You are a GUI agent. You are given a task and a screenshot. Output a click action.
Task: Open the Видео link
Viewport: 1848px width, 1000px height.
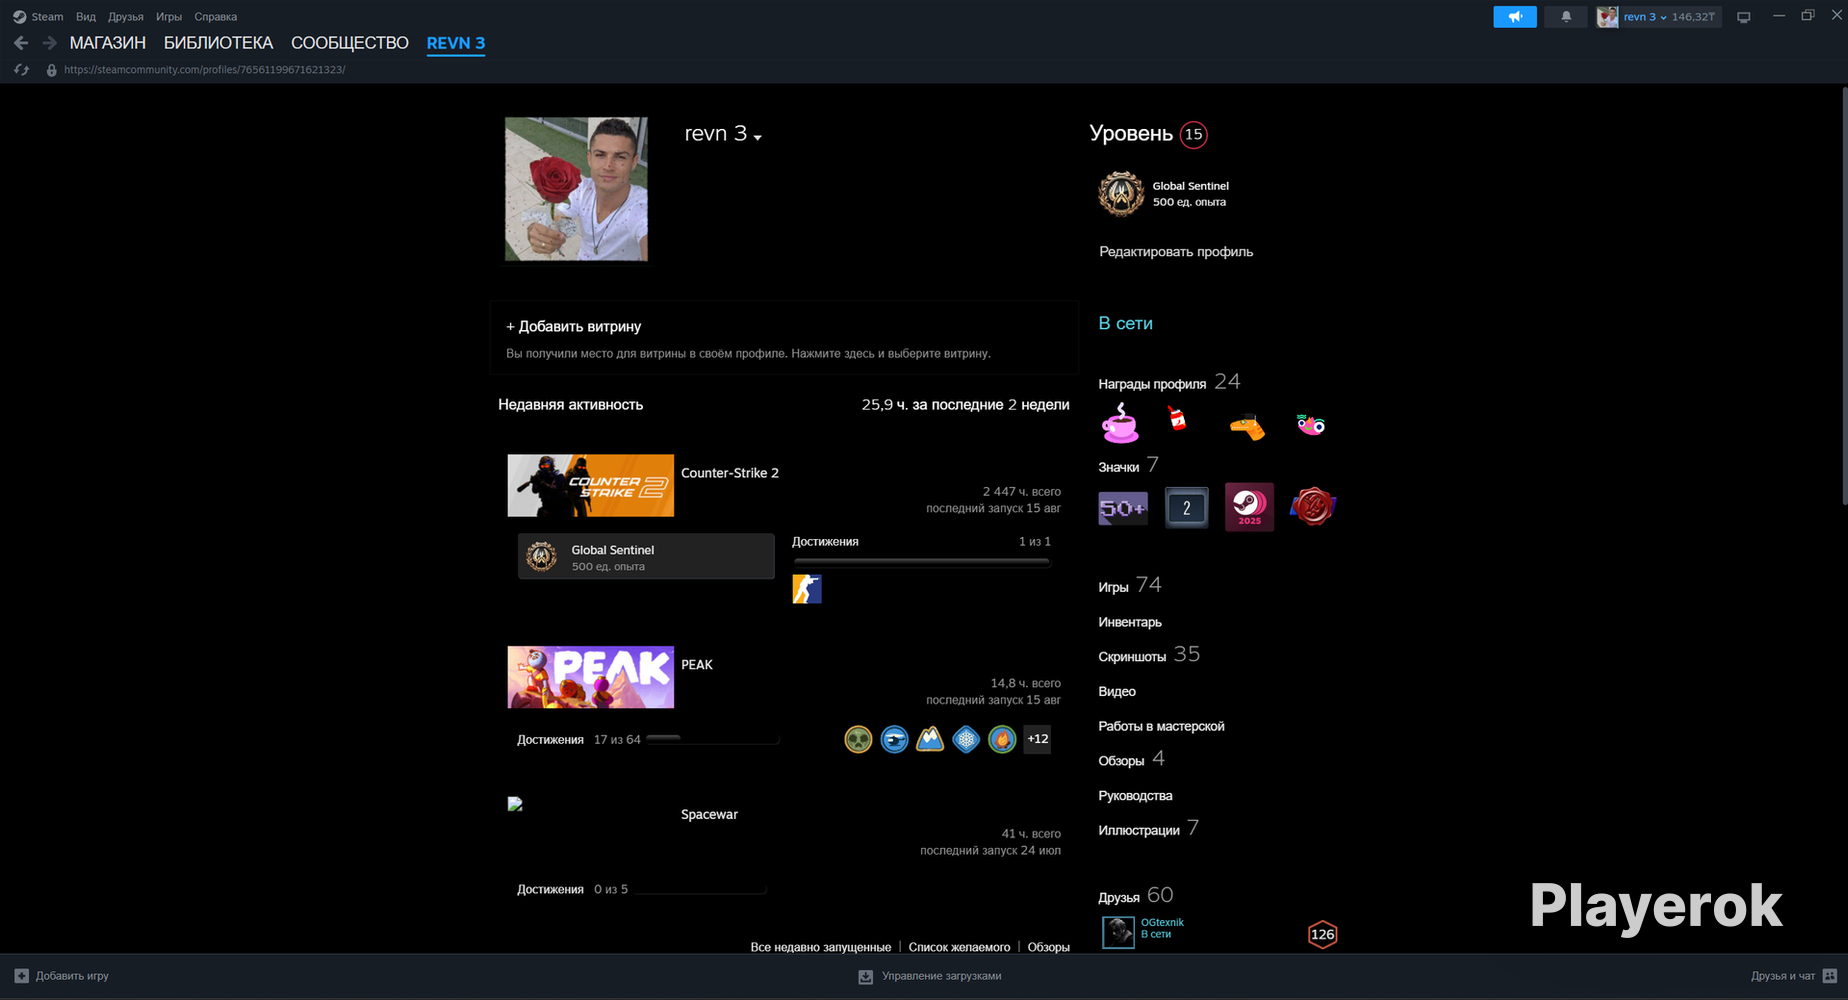pyautogui.click(x=1117, y=691)
